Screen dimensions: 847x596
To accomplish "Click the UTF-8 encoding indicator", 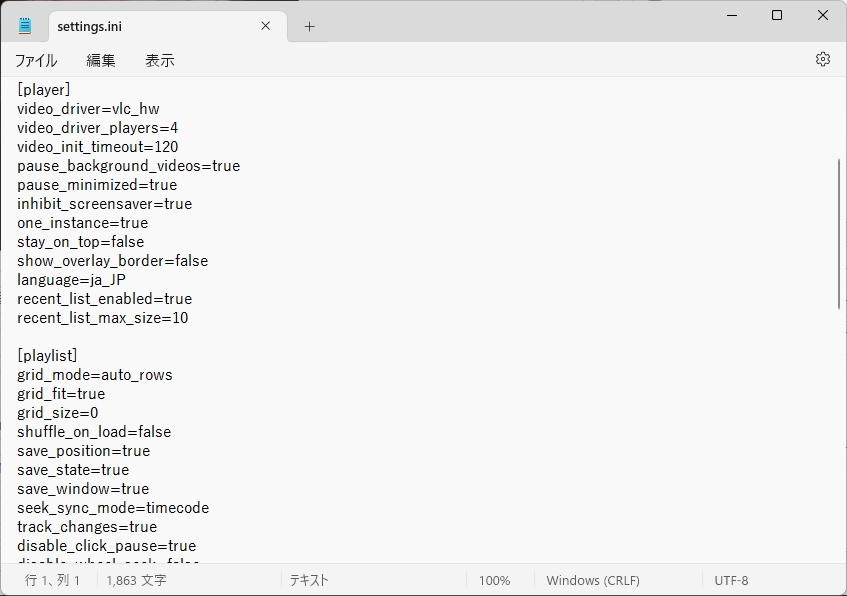I will pos(731,580).
